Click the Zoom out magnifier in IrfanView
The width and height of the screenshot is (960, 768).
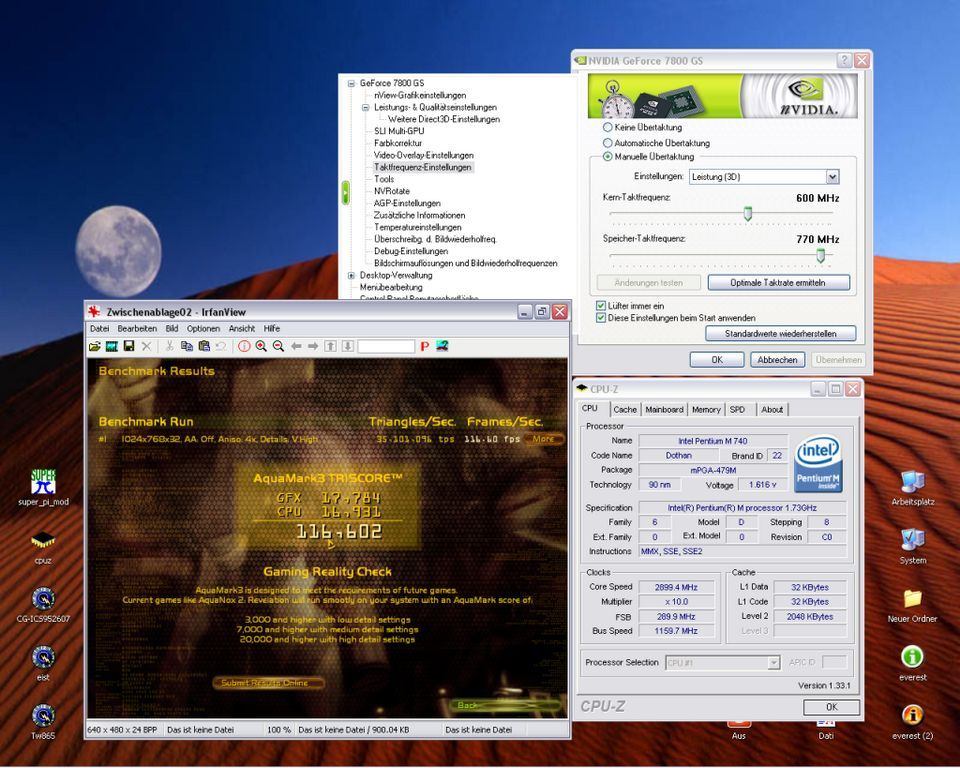coord(278,347)
